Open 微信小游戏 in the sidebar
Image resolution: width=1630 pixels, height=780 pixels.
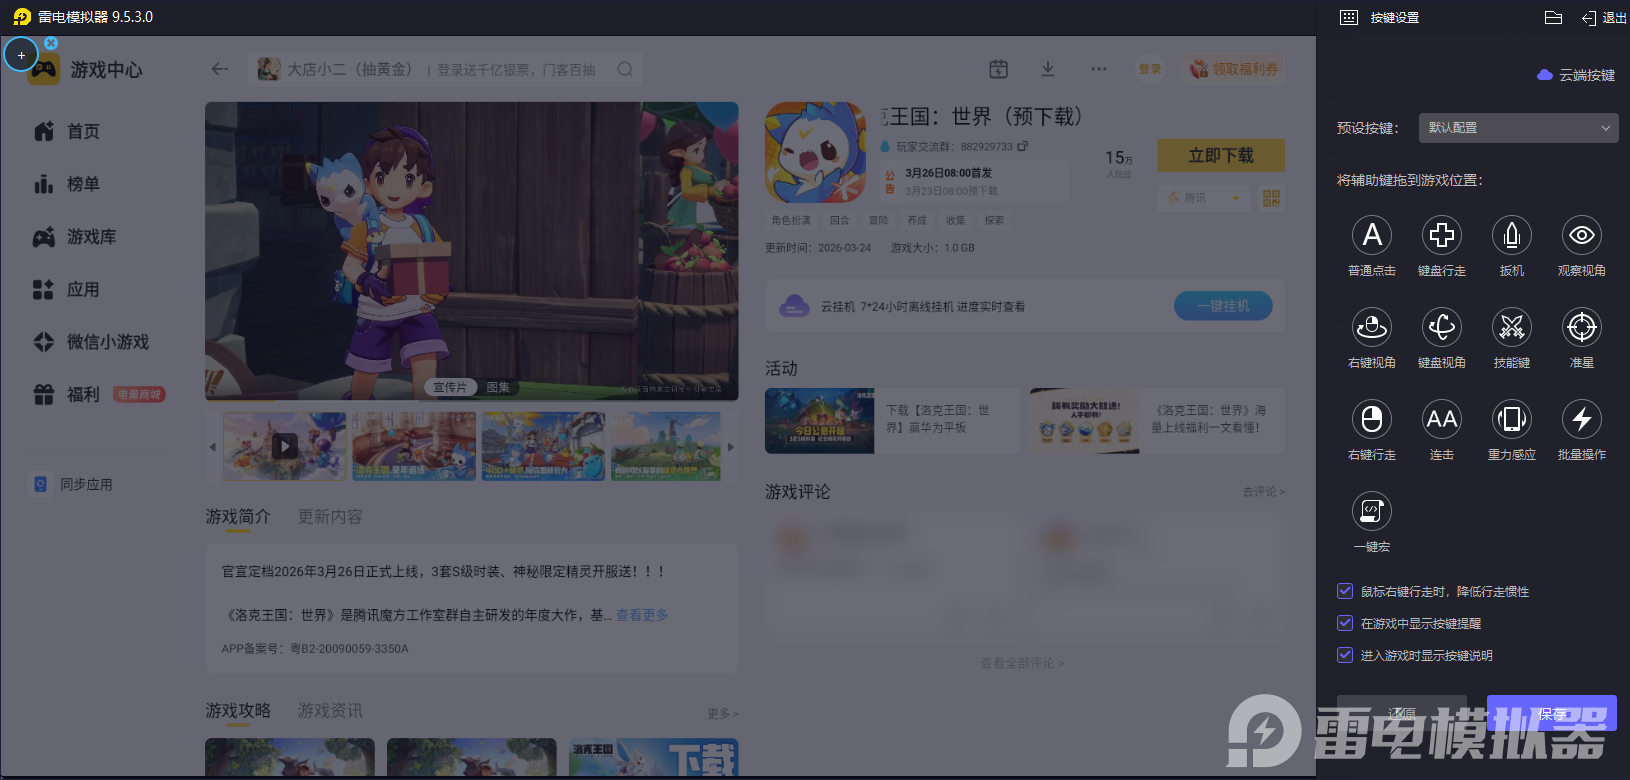coord(91,342)
